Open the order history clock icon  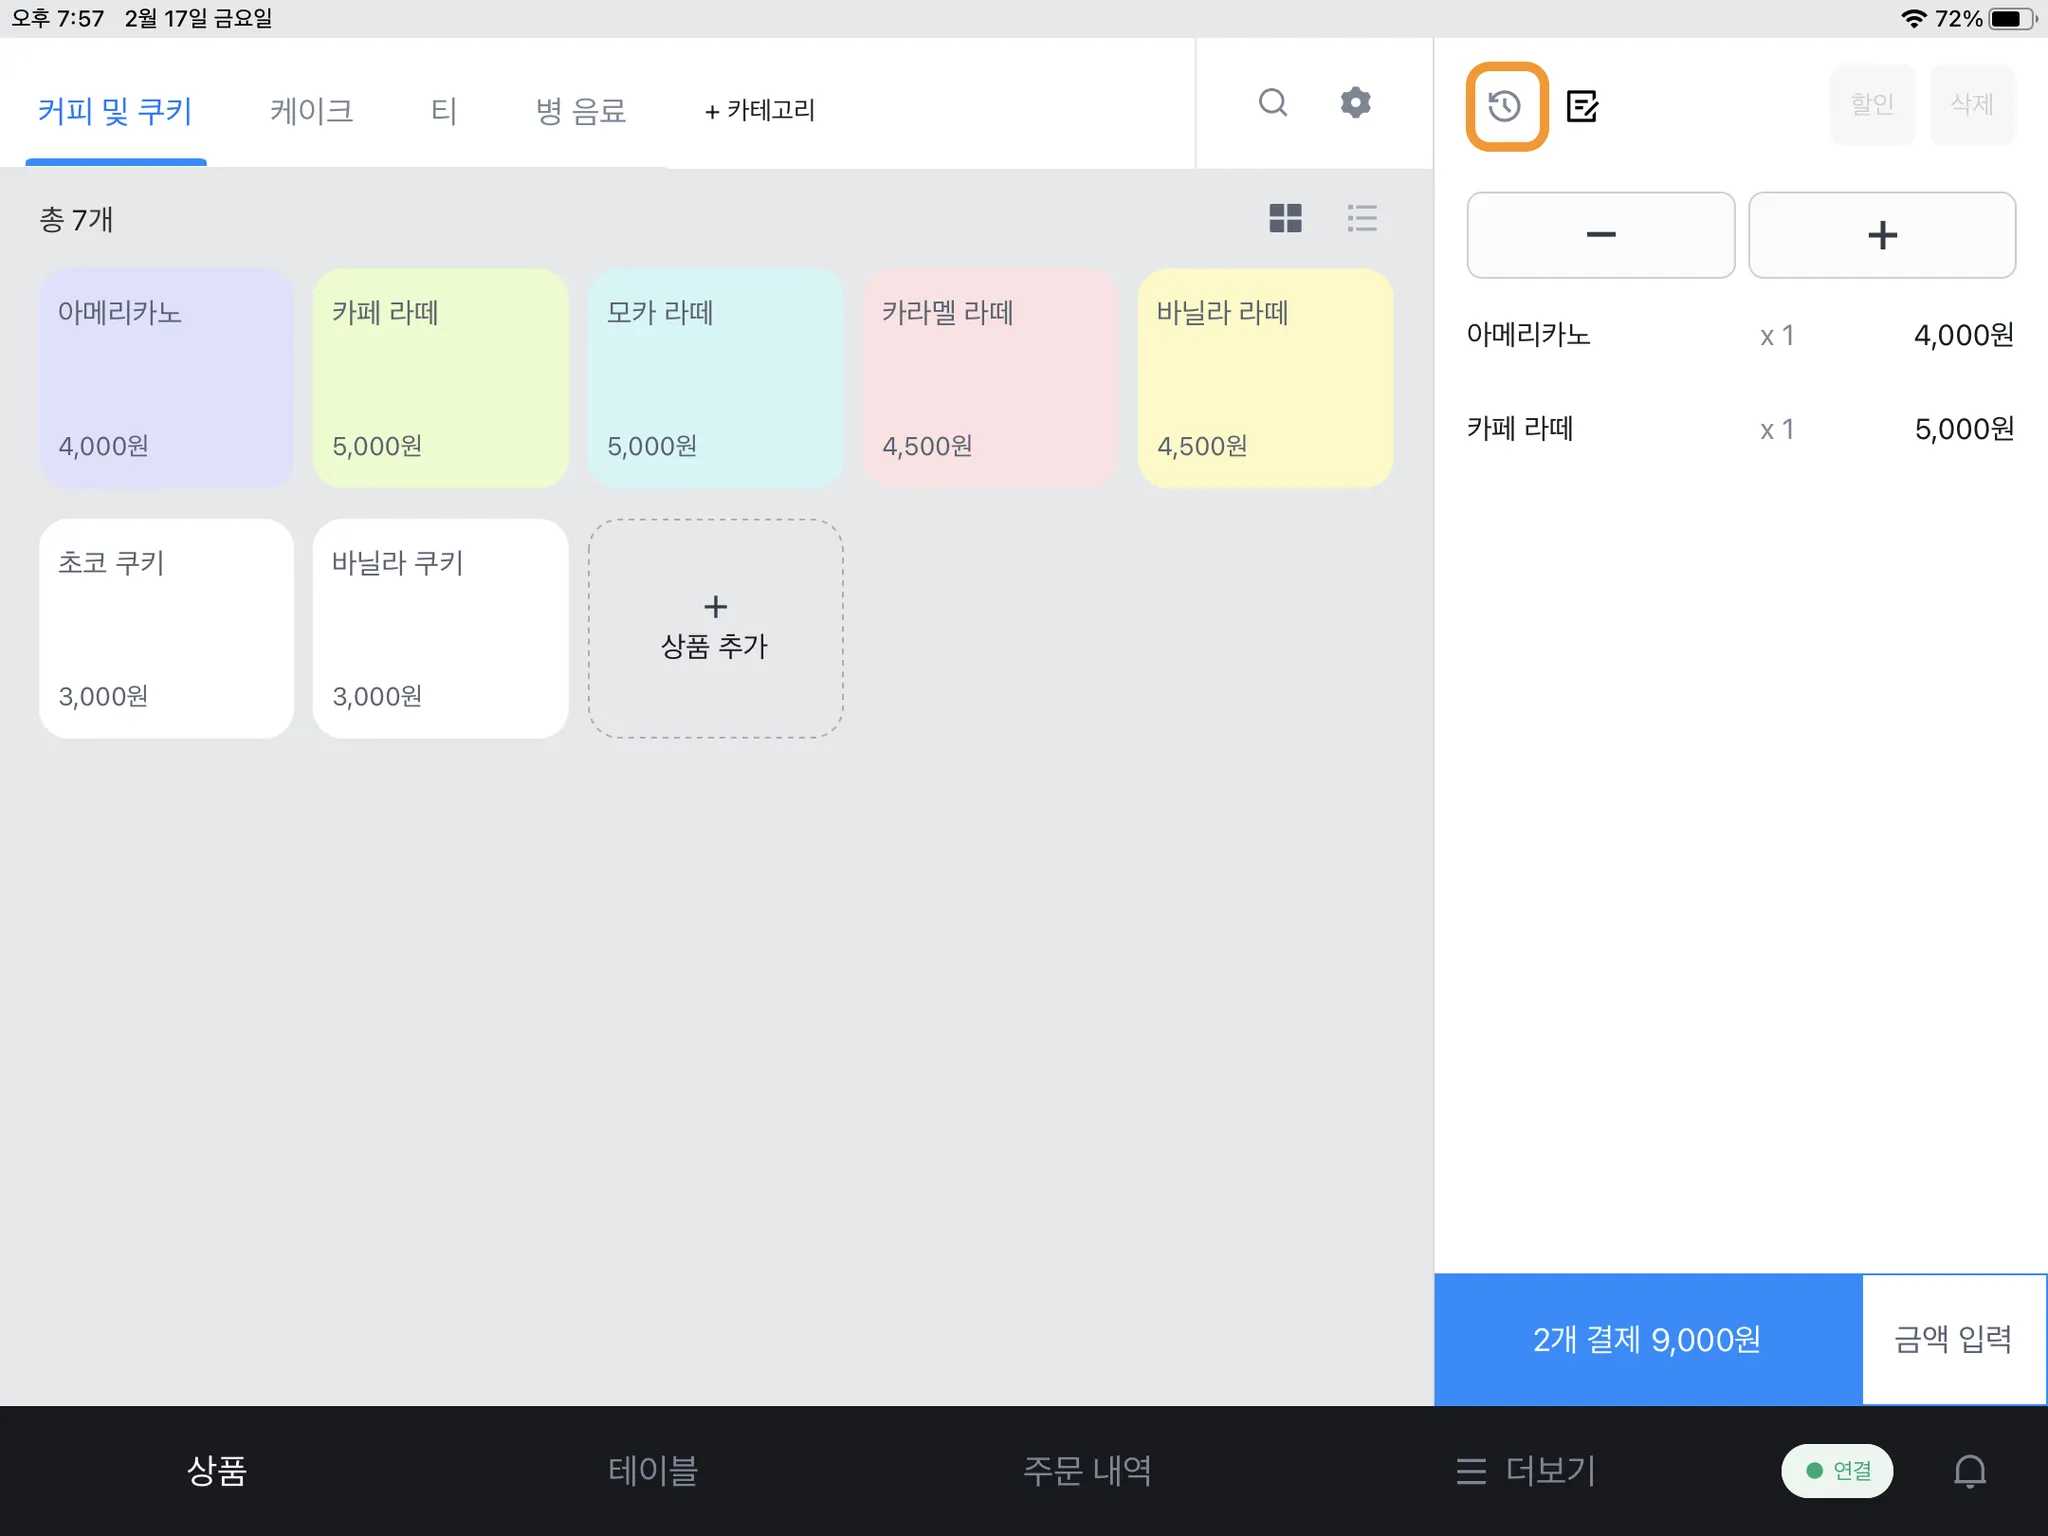(1506, 106)
